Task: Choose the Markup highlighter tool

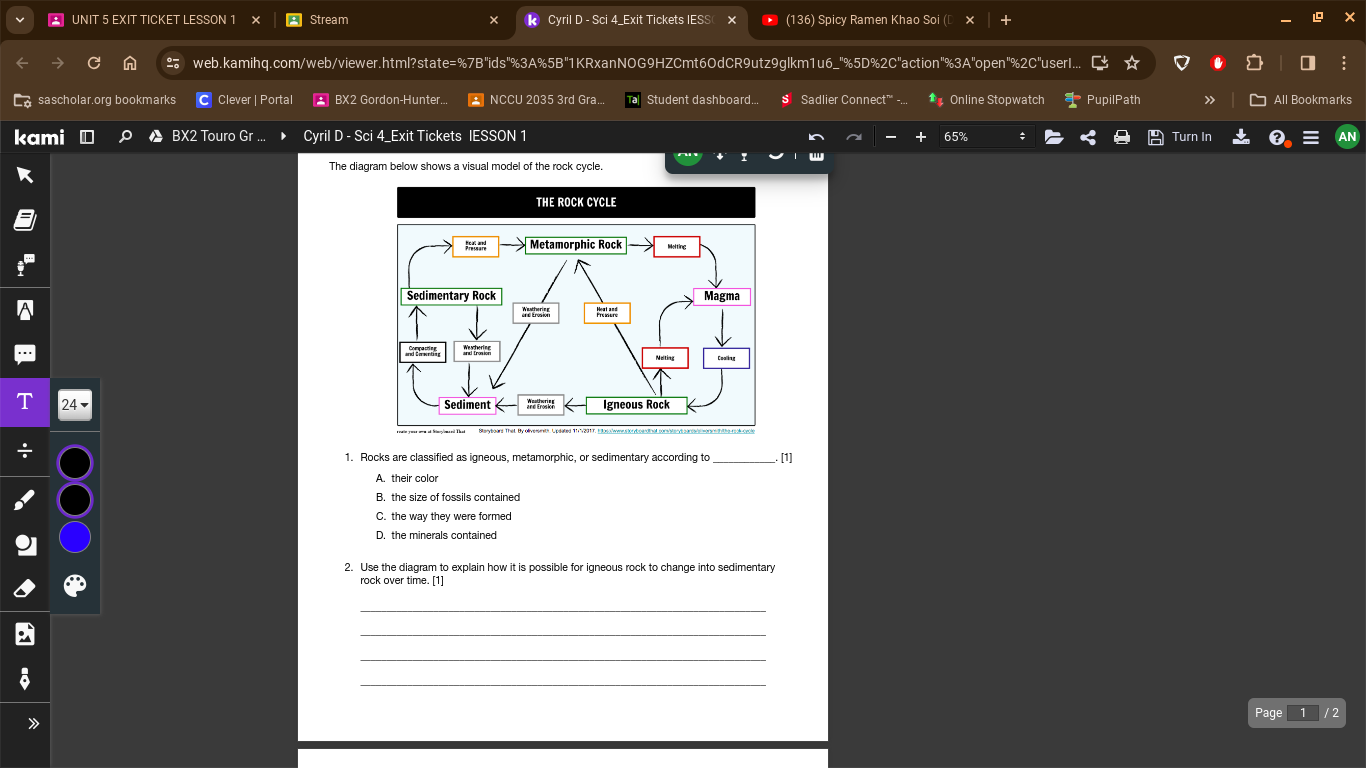Action: point(25,310)
